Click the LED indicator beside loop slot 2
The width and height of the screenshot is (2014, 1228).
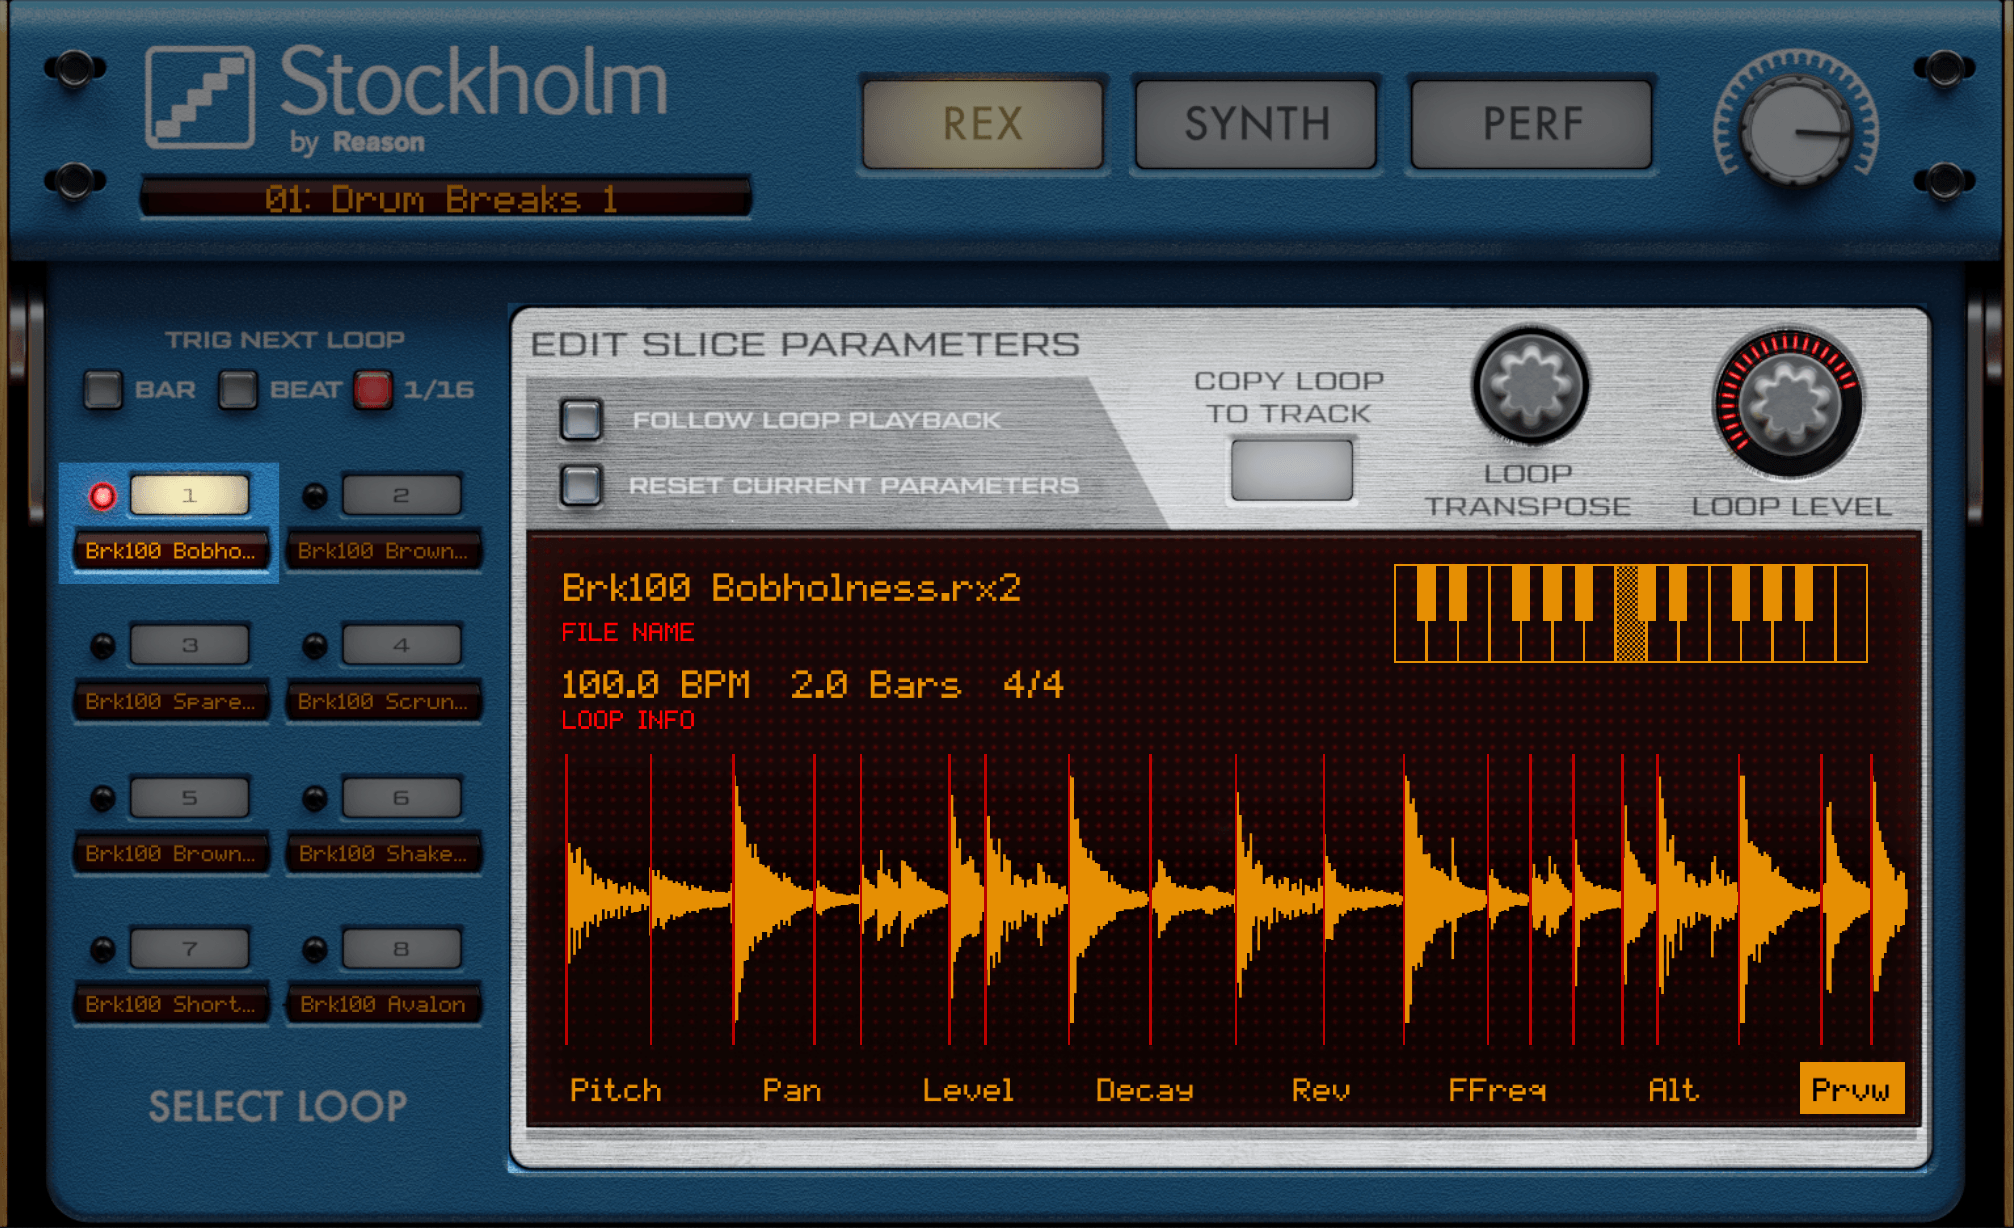coord(314,496)
